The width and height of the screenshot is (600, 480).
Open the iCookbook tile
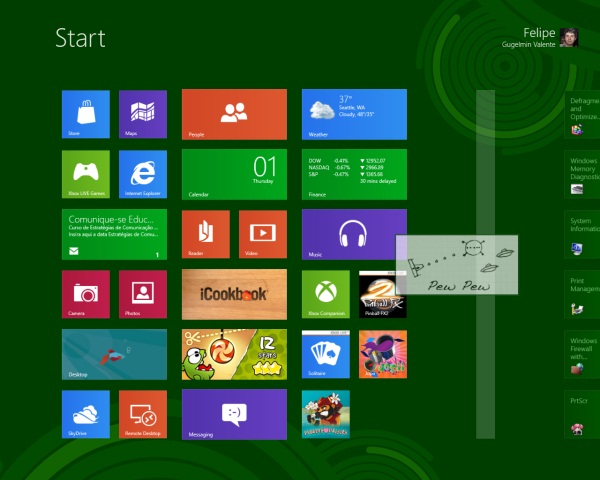click(234, 294)
